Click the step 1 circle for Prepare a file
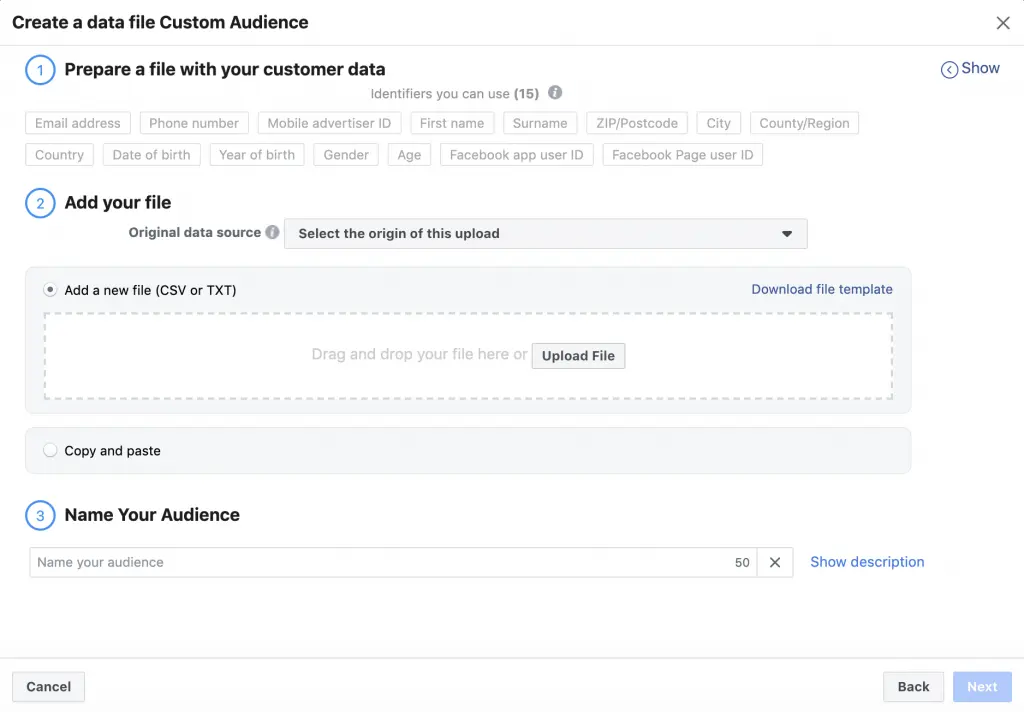This screenshot has height=712, width=1024. coord(38,70)
